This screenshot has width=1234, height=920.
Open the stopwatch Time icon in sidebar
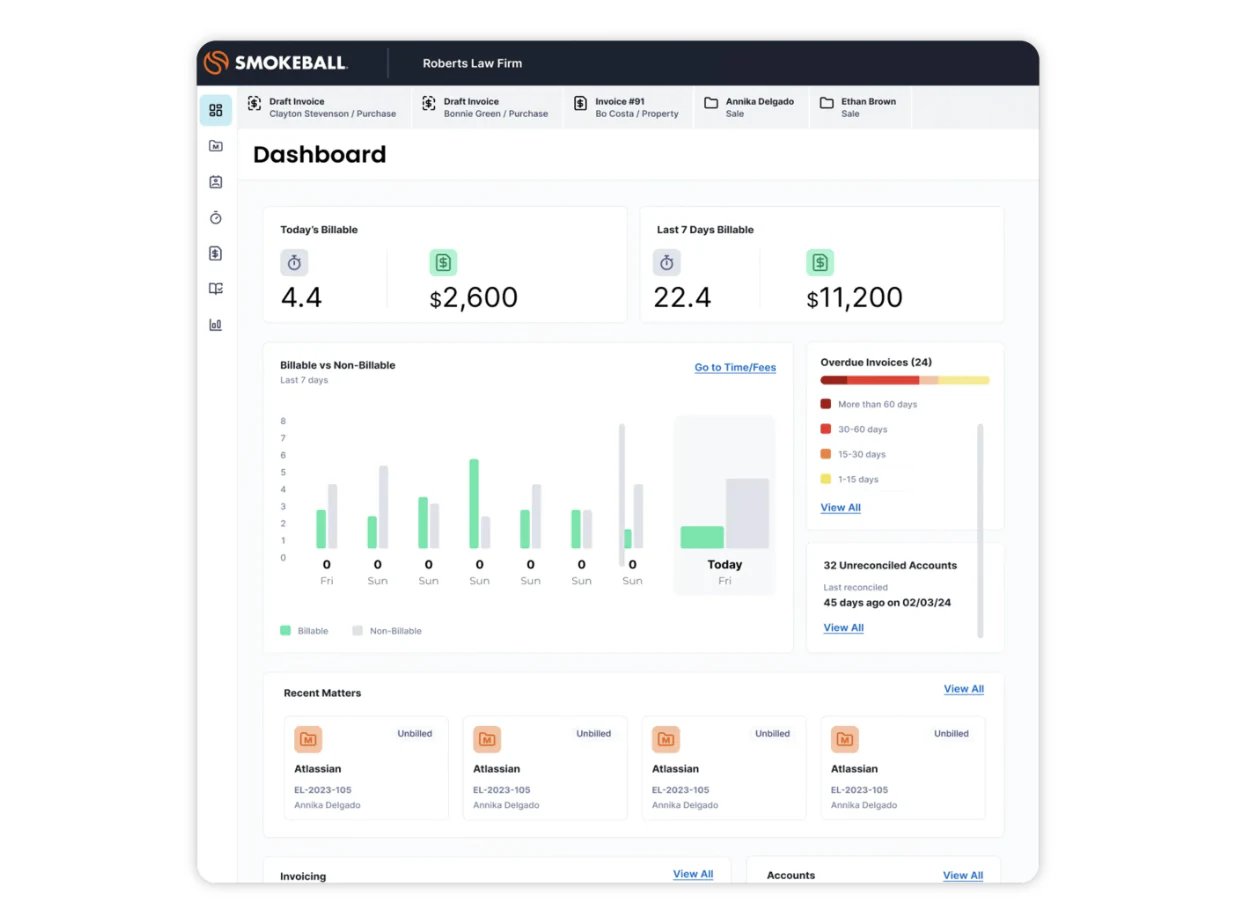click(x=216, y=218)
